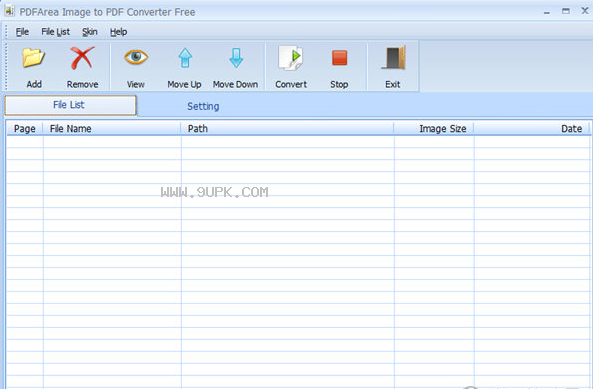Click the Add folder icon
593x389 pixels.
(x=34, y=58)
